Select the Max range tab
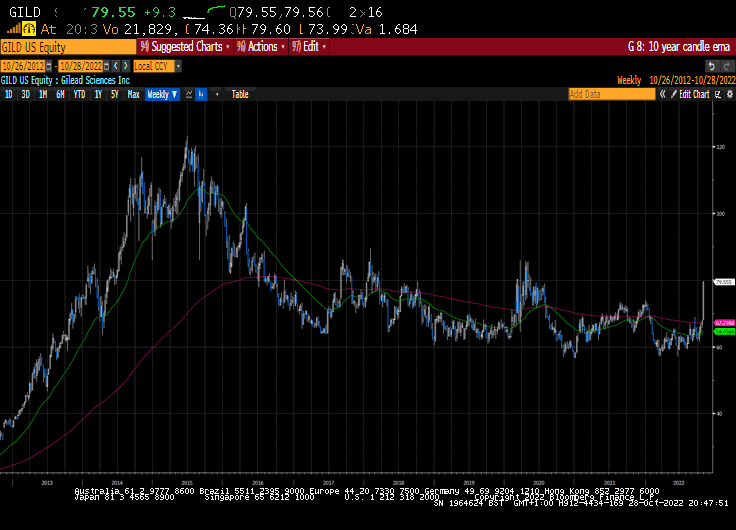 point(133,94)
